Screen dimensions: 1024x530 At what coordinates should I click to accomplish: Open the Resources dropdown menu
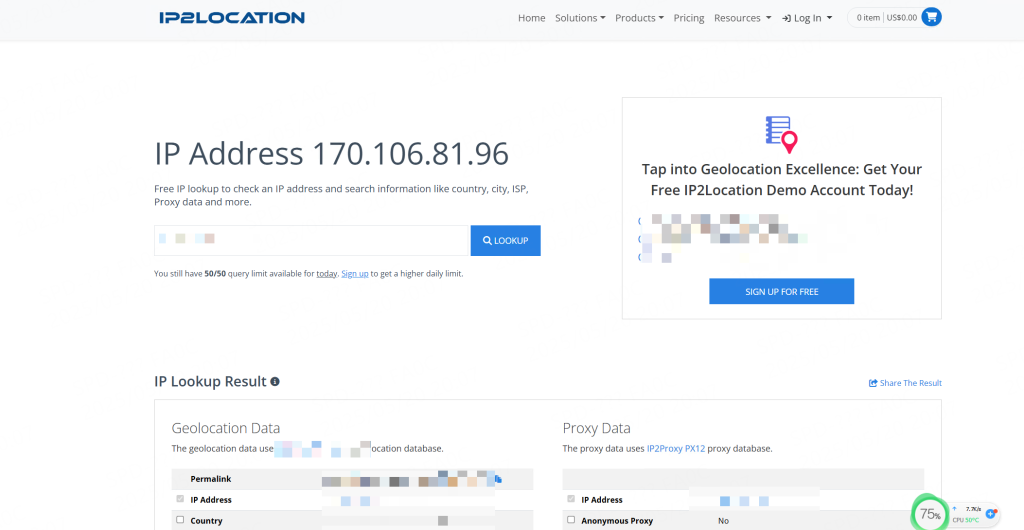[742, 18]
